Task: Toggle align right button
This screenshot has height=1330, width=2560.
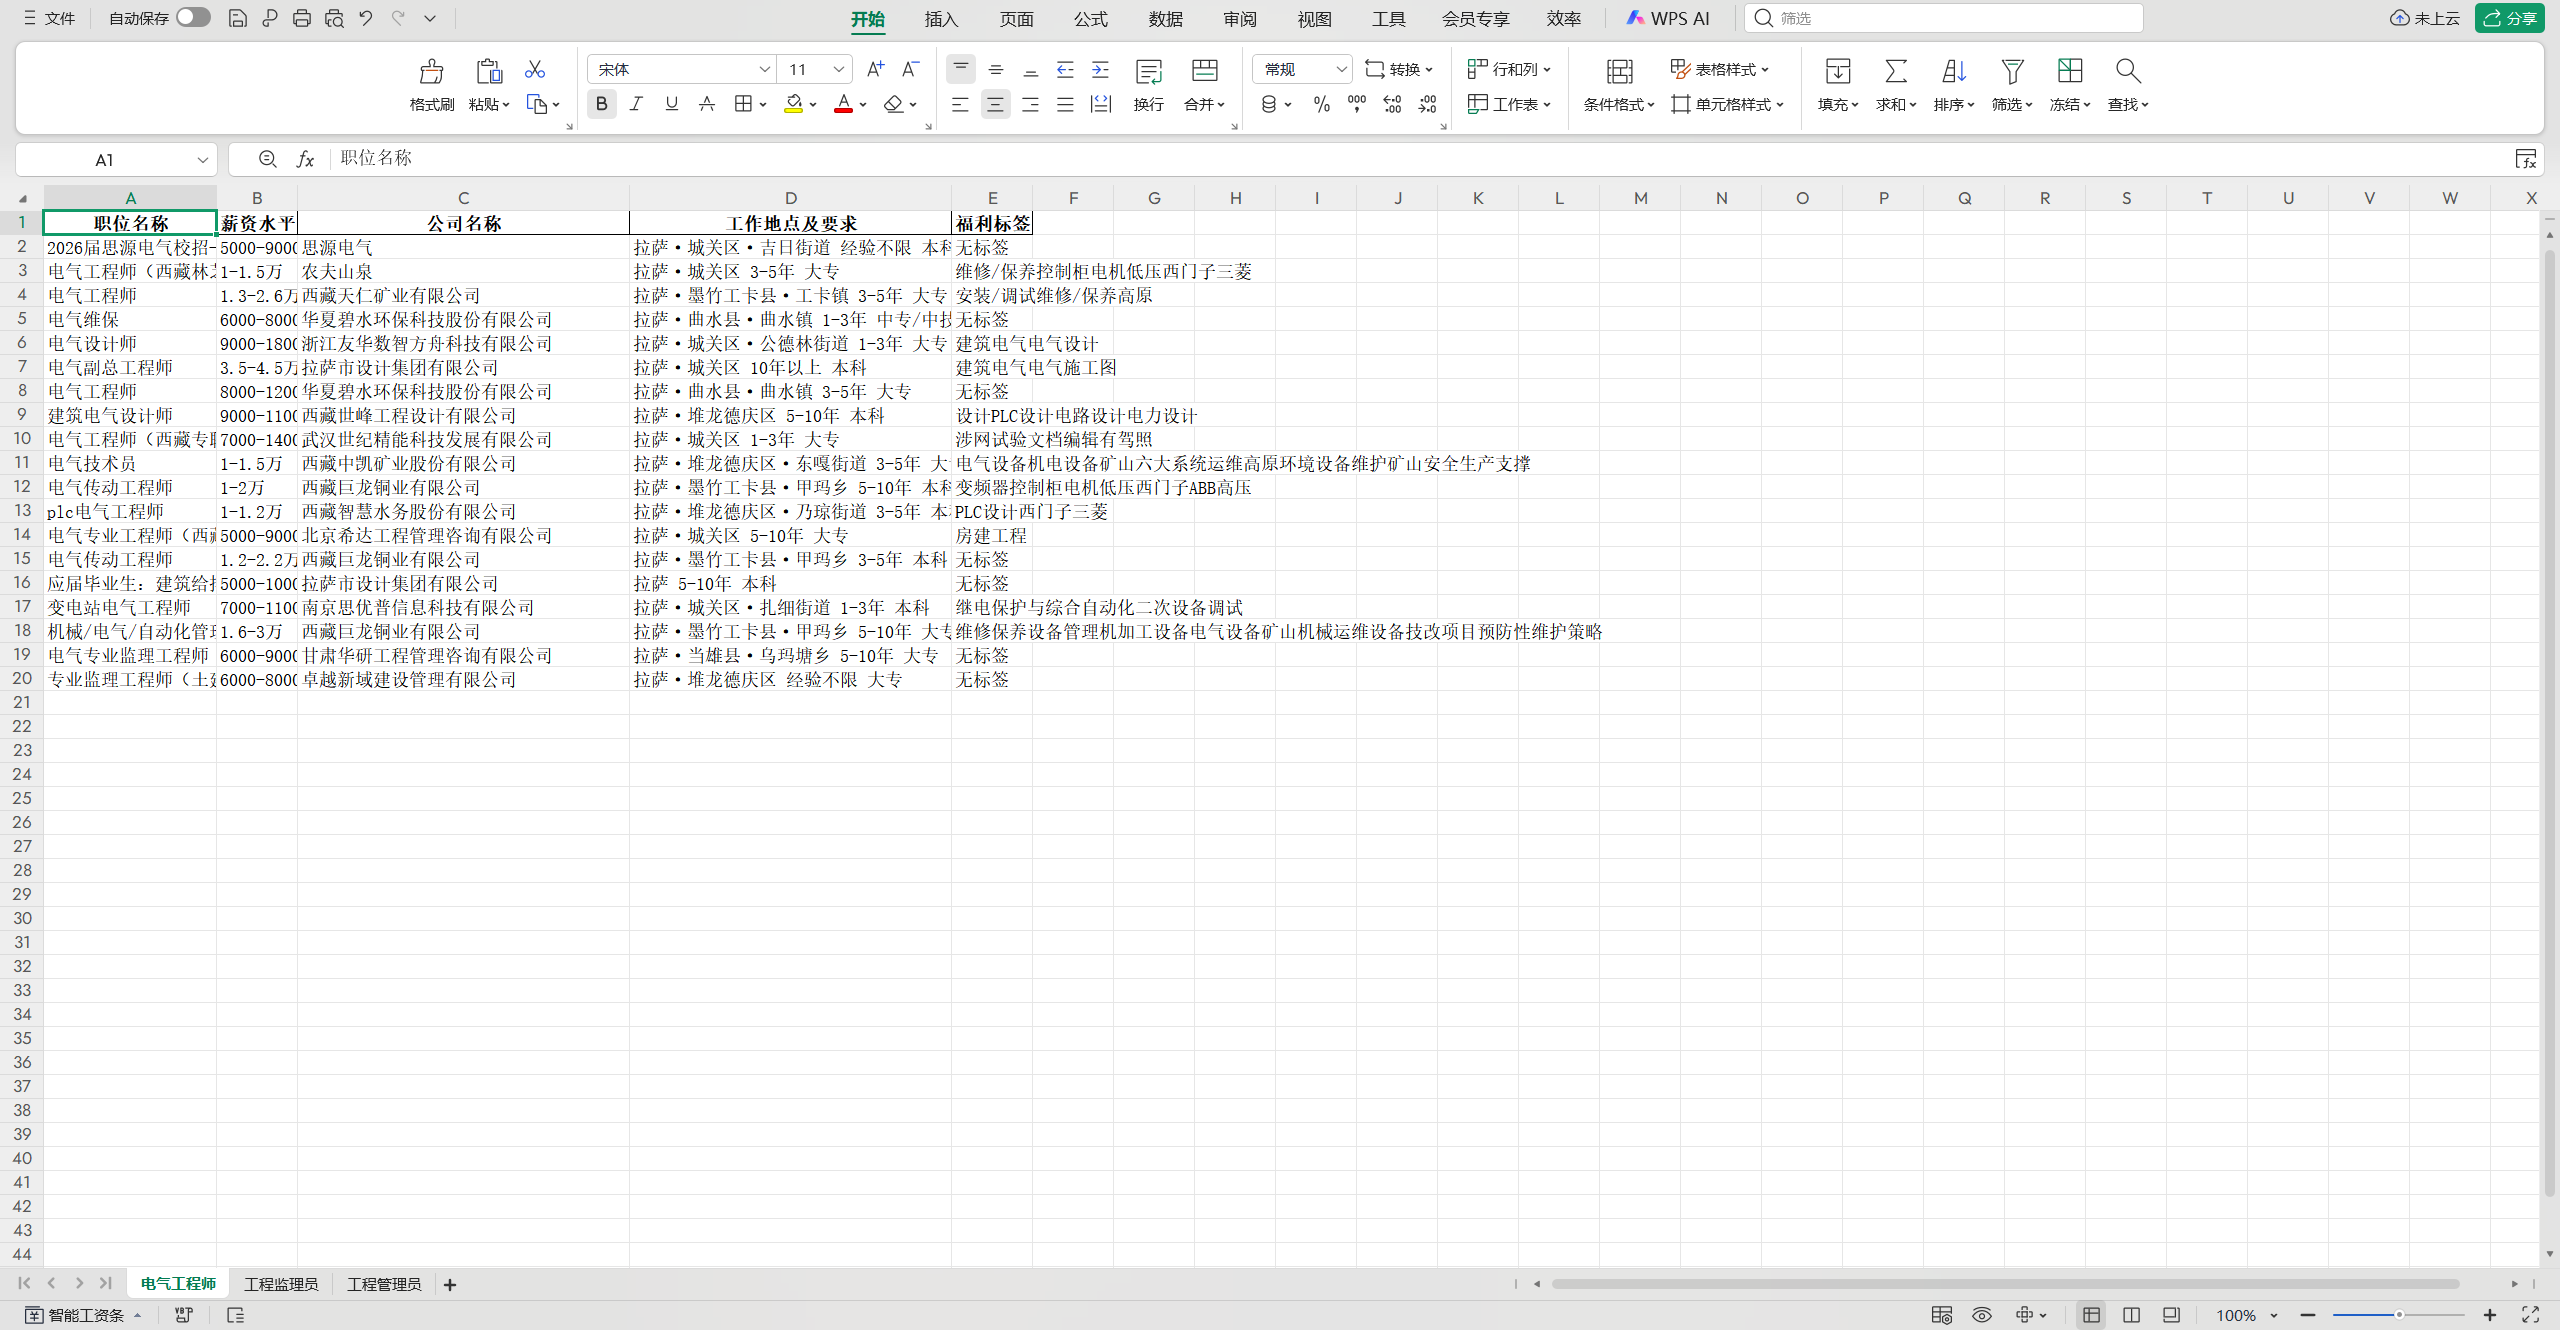Action: (x=1030, y=104)
